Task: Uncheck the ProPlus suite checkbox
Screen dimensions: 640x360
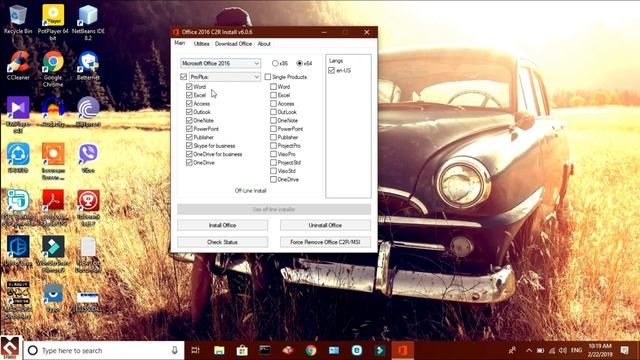Action: (183, 77)
